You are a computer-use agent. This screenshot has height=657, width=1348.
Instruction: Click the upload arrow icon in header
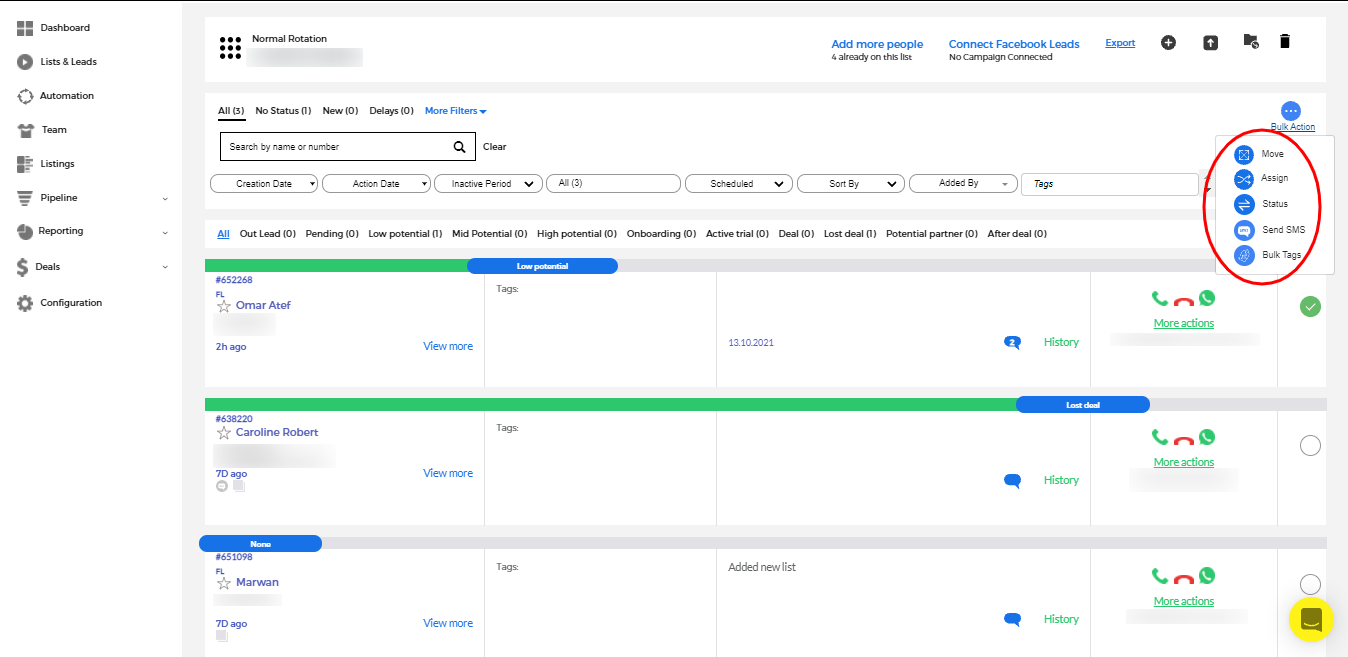(1210, 42)
